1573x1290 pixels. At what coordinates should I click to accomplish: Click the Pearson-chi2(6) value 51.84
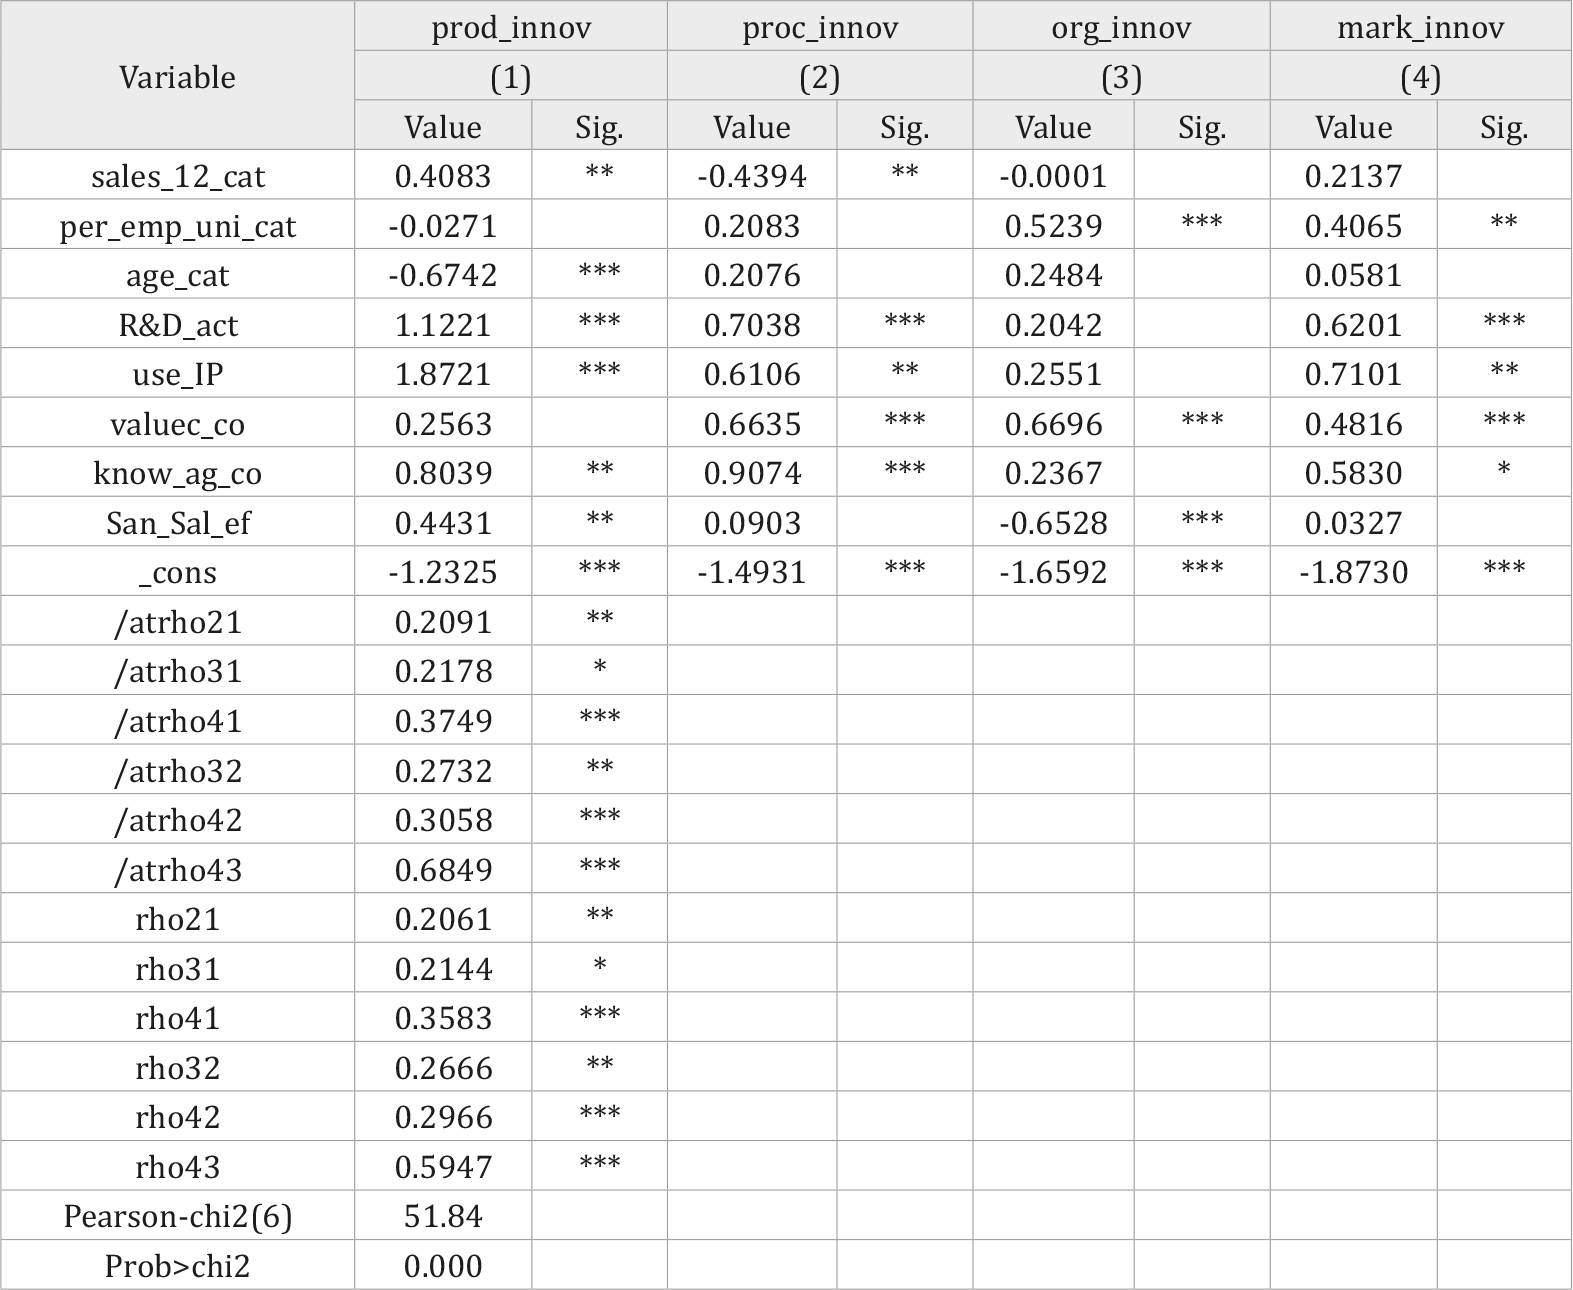click(443, 1216)
